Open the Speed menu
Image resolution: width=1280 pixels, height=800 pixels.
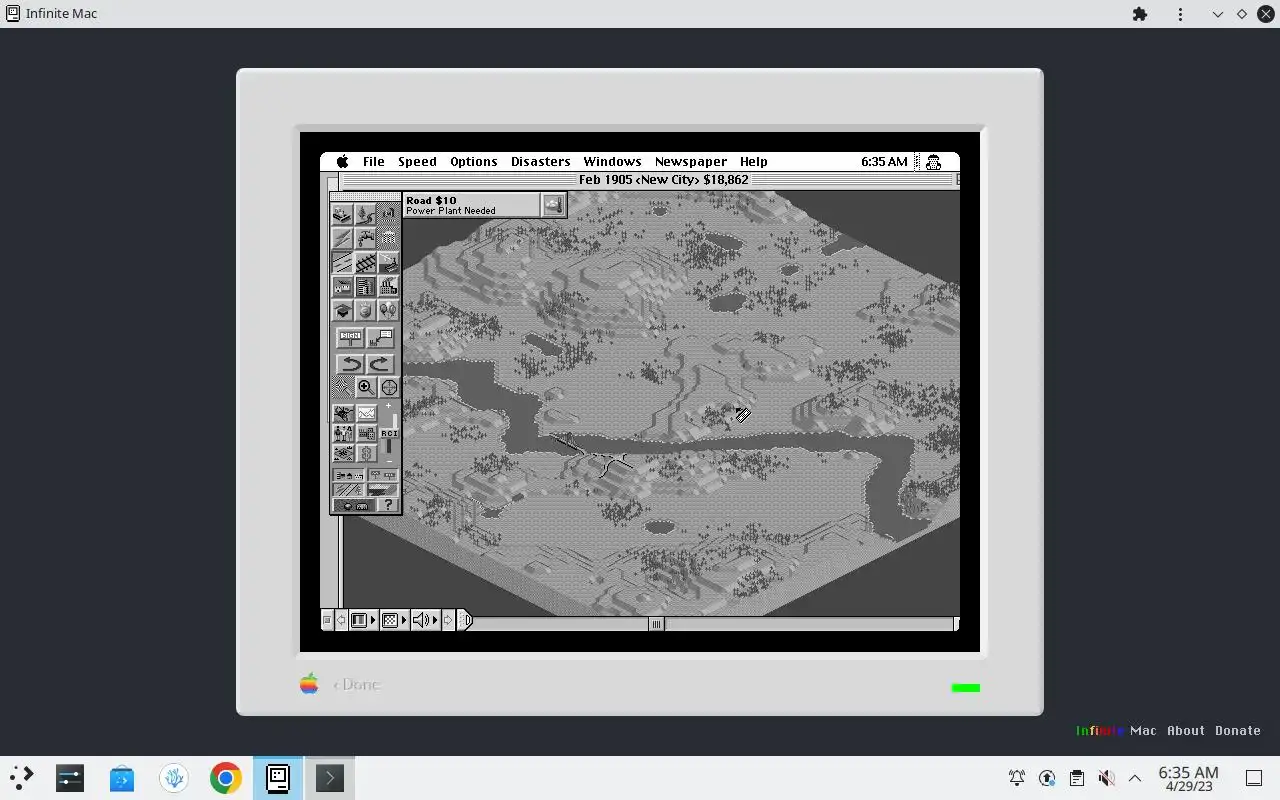tap(417, 162)
